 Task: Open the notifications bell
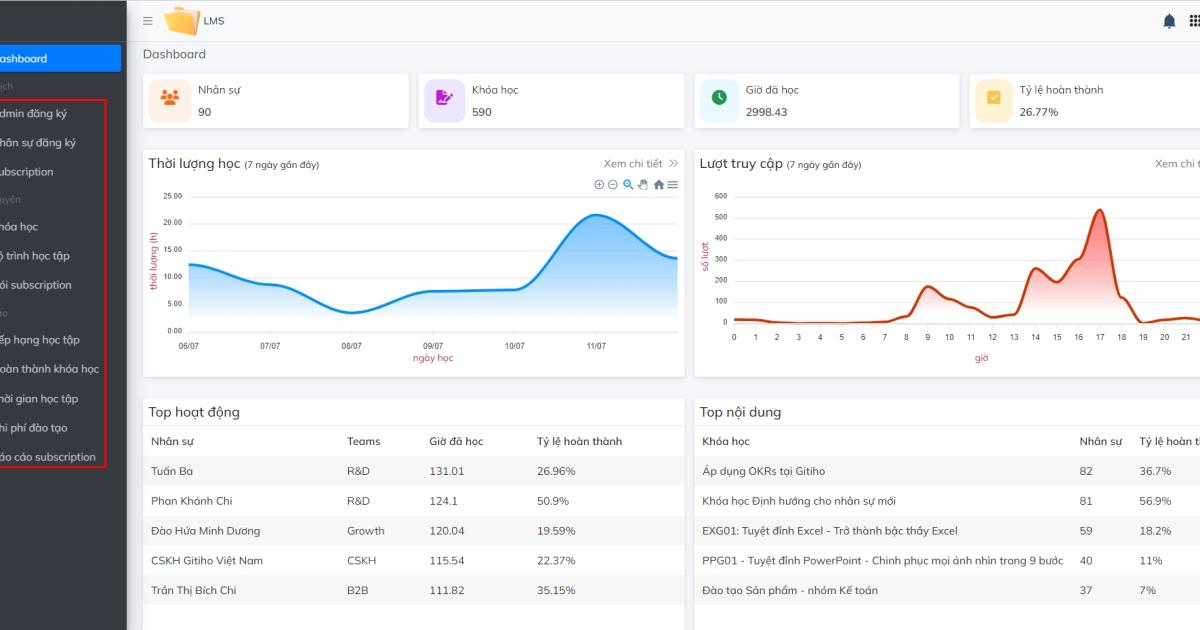tap(1169, 21)
